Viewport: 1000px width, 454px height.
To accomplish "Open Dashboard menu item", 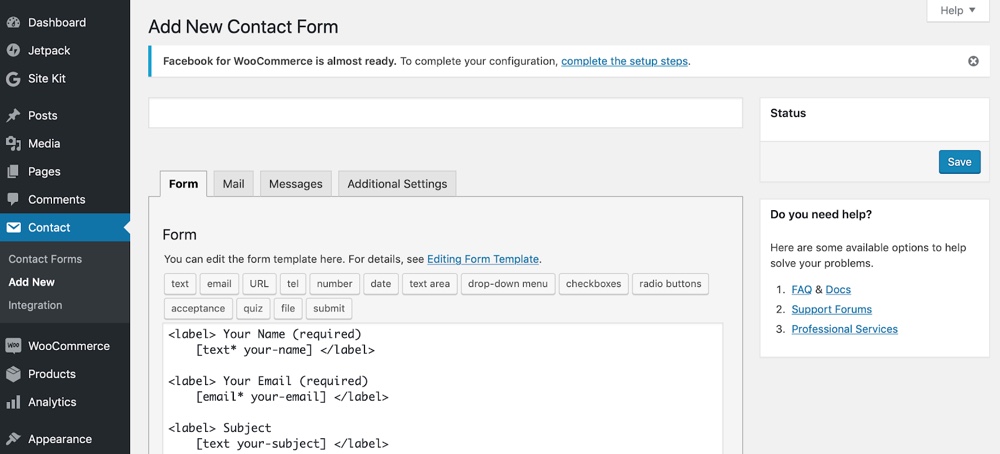I will (64, 22).
